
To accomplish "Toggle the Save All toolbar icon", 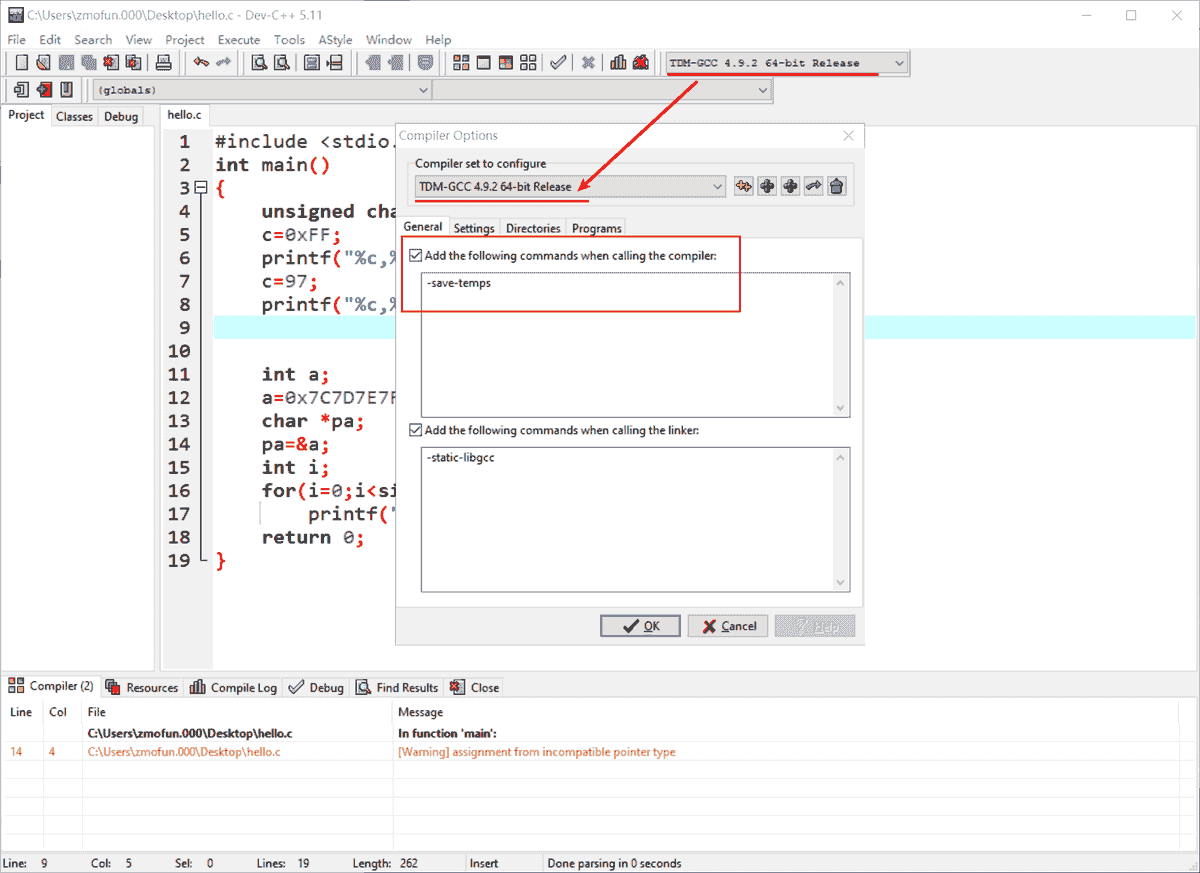I will click(x=86, y=62).
